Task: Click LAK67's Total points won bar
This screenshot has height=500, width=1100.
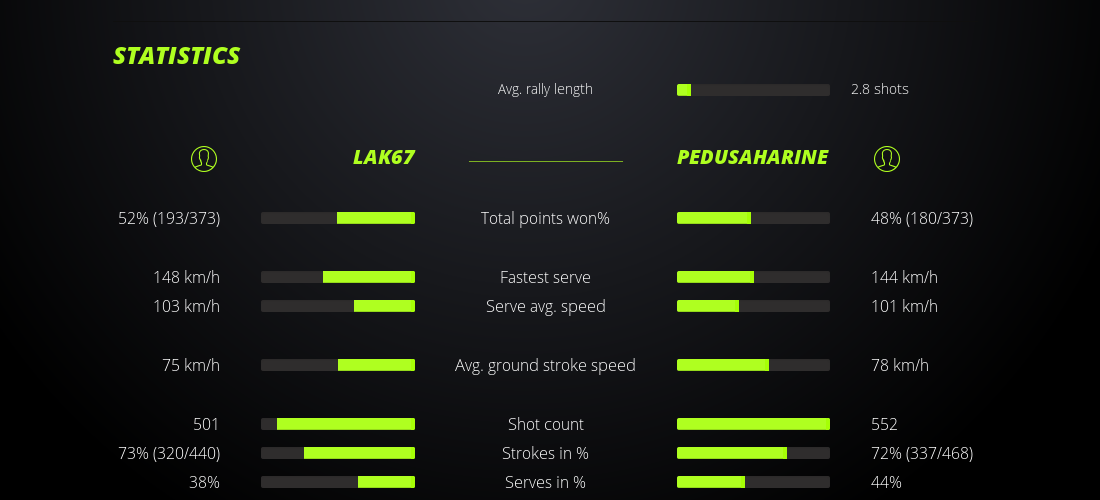Action: tap(338, 218)
